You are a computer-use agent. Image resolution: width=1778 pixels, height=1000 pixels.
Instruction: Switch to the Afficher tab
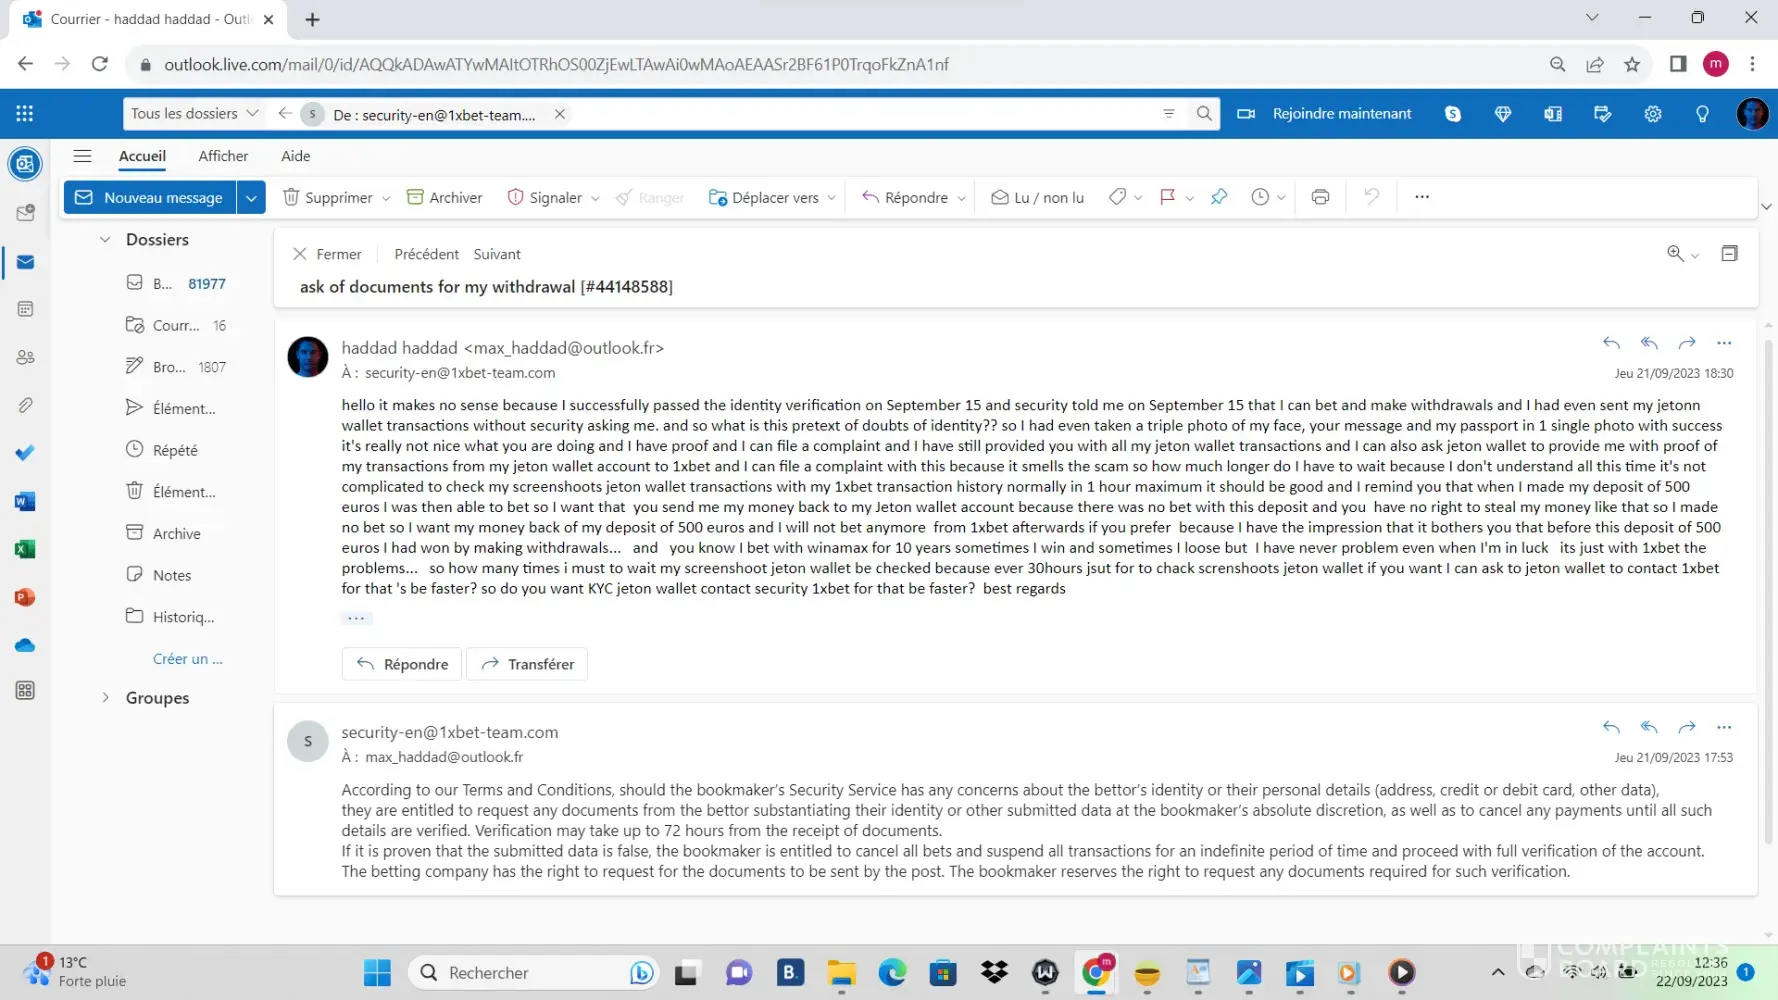pos(223,156)
